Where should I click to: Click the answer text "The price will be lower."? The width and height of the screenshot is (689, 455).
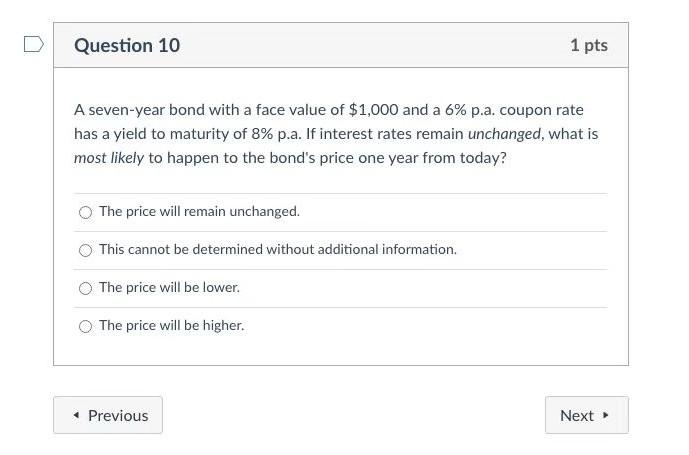point(169,287)
